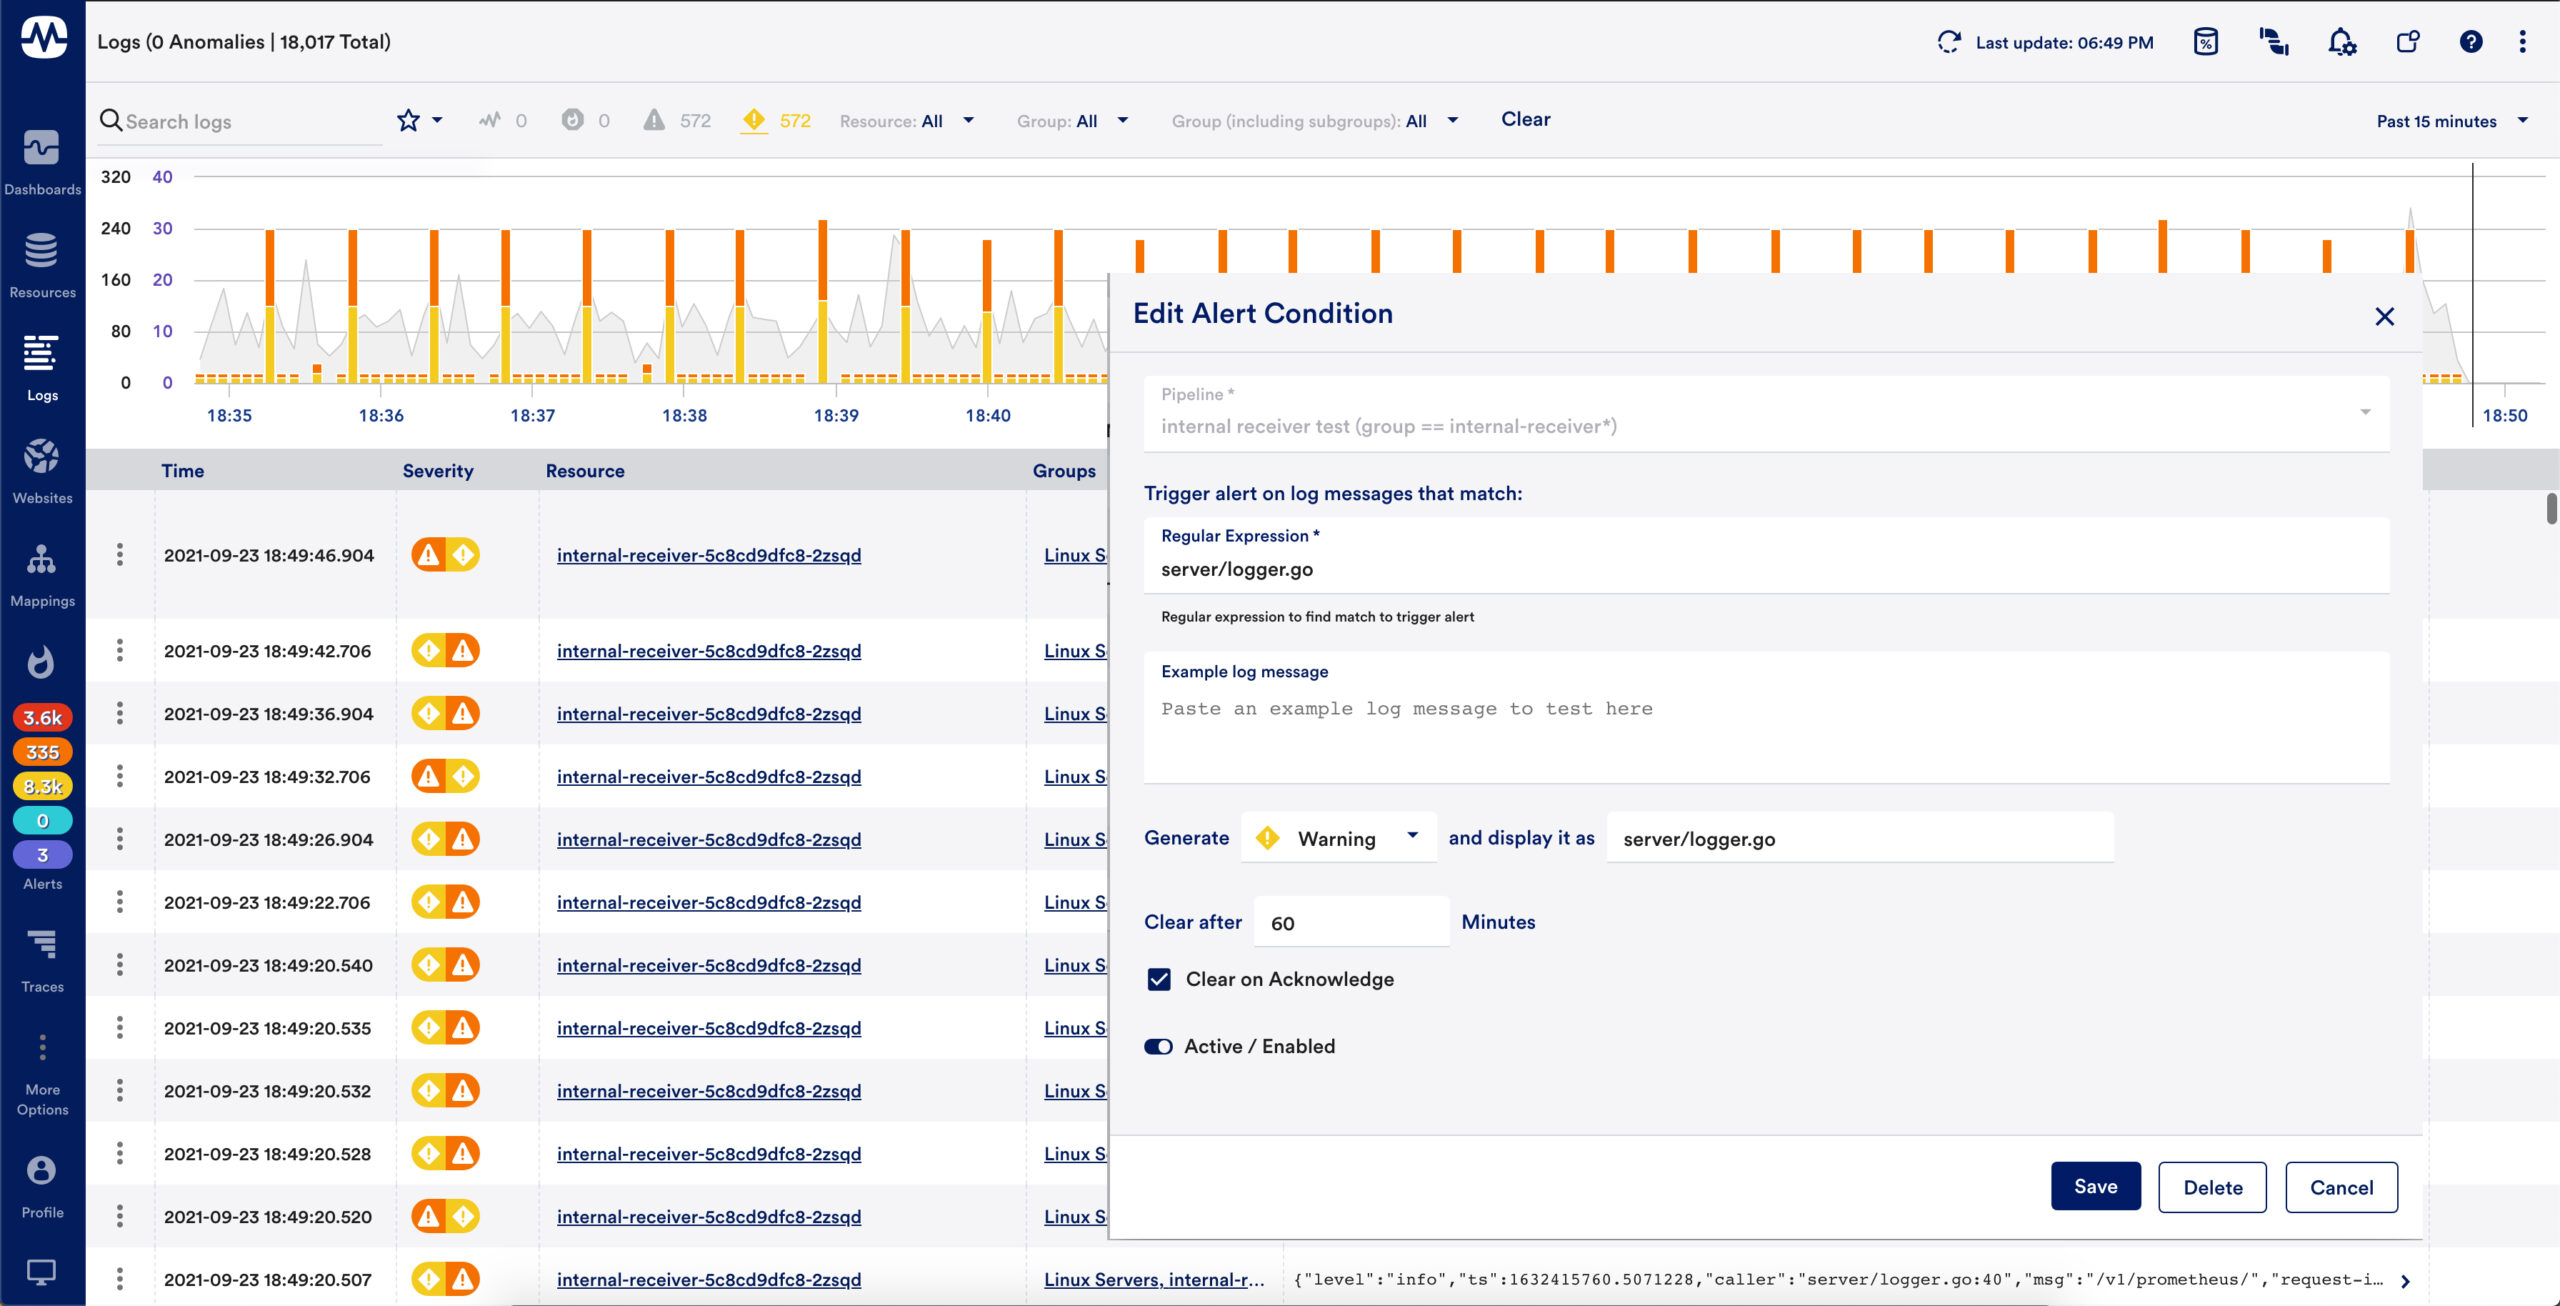2560x1306 pixels.
Task: Click the Clear filters button
Action: (x=1525, y=119)
